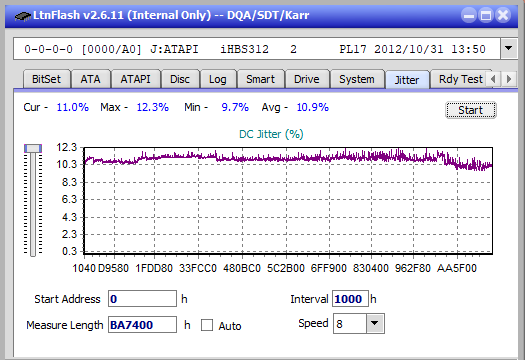
Task: Go to the Smart tab
Action: click(x=260, y=79)
